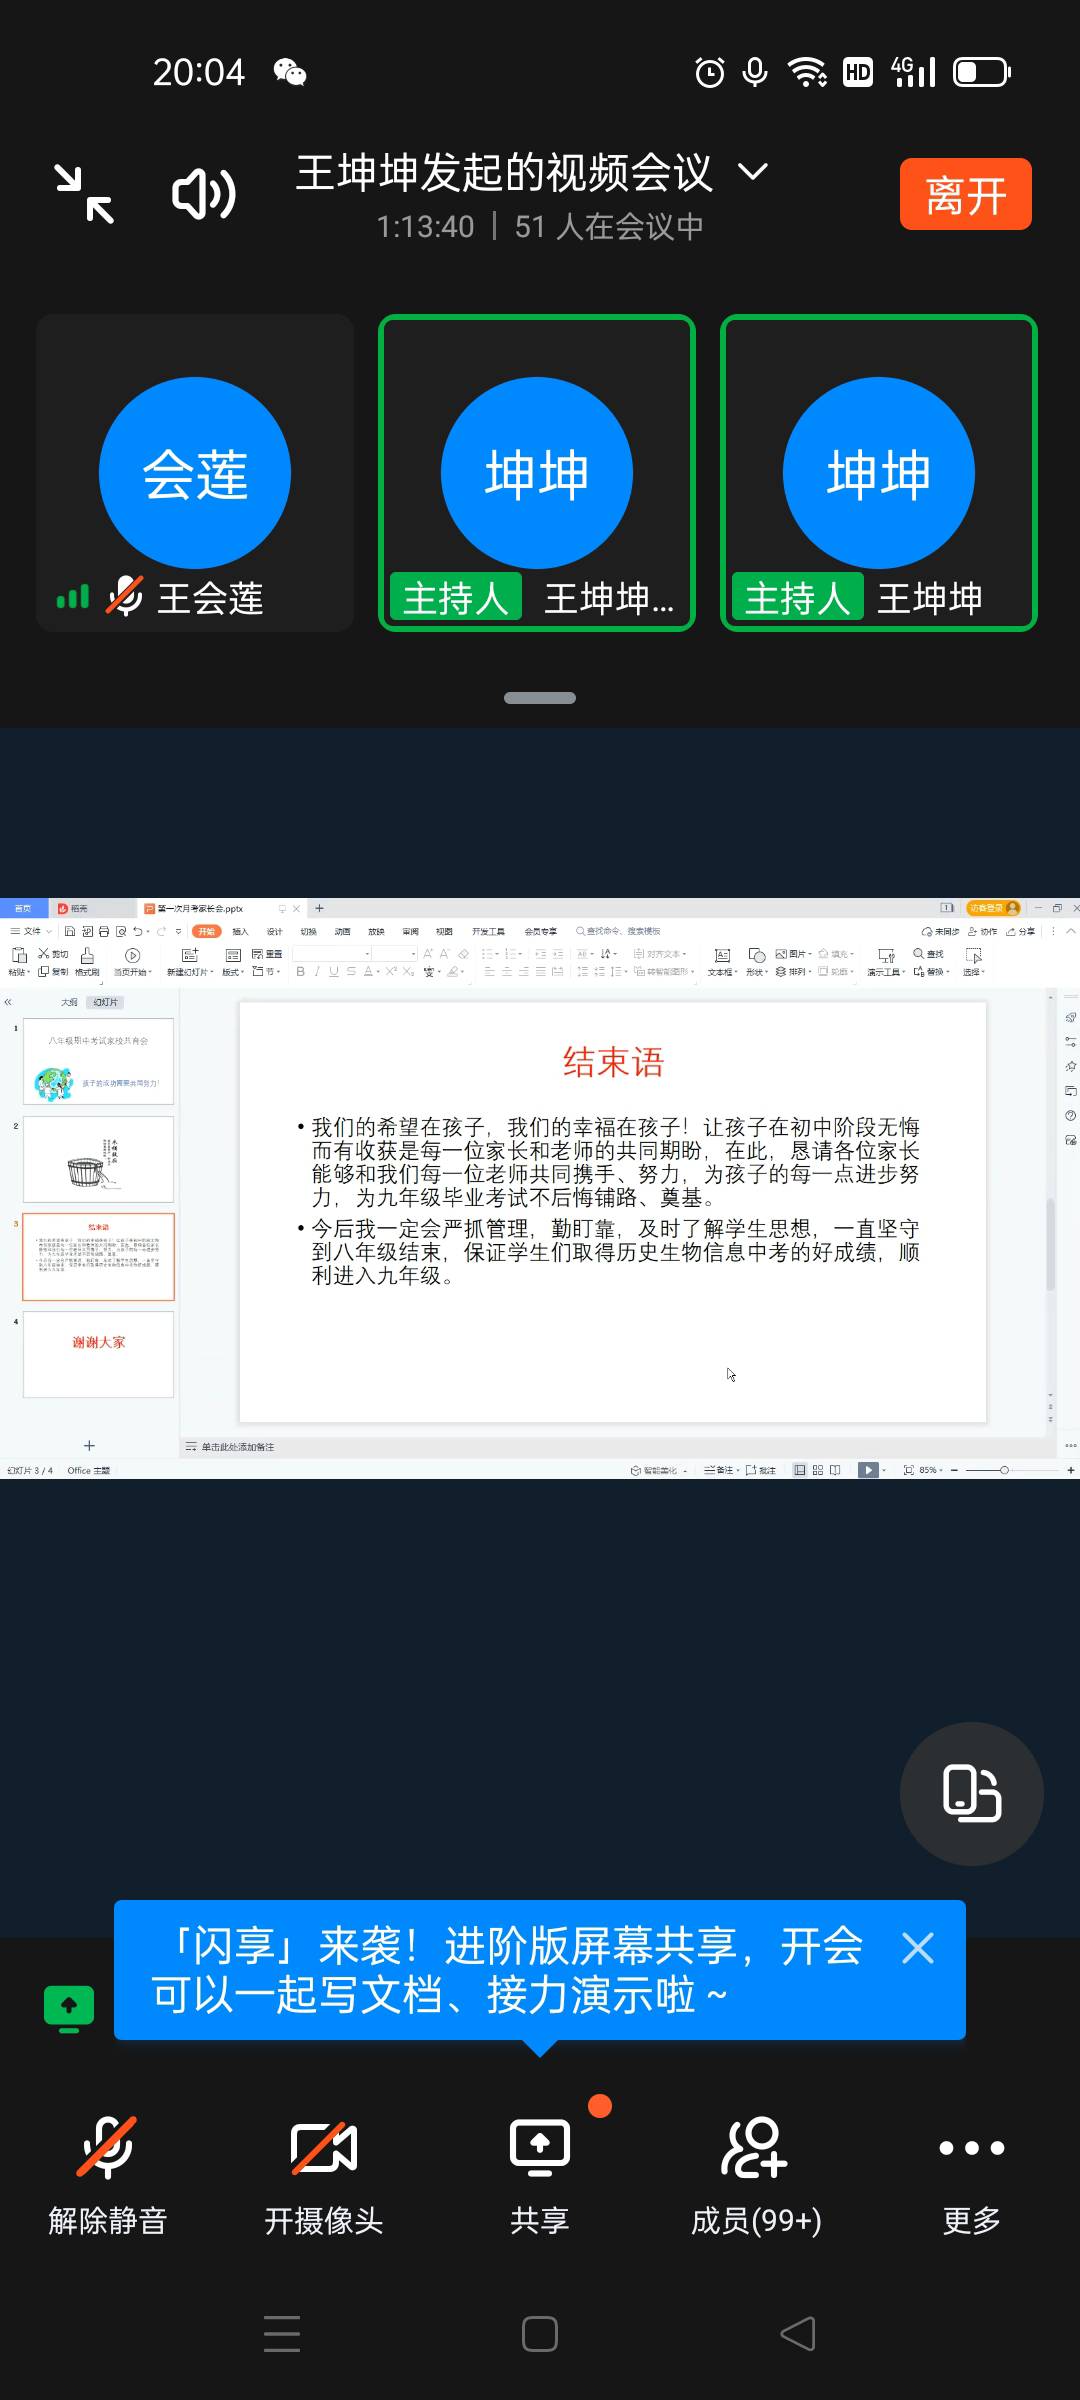Image resolution: width=1080 pixels, height=2400 pixels.
Task: Open the 插入 ribbon tab in shared WPS
Action: (x=240, y=931)
